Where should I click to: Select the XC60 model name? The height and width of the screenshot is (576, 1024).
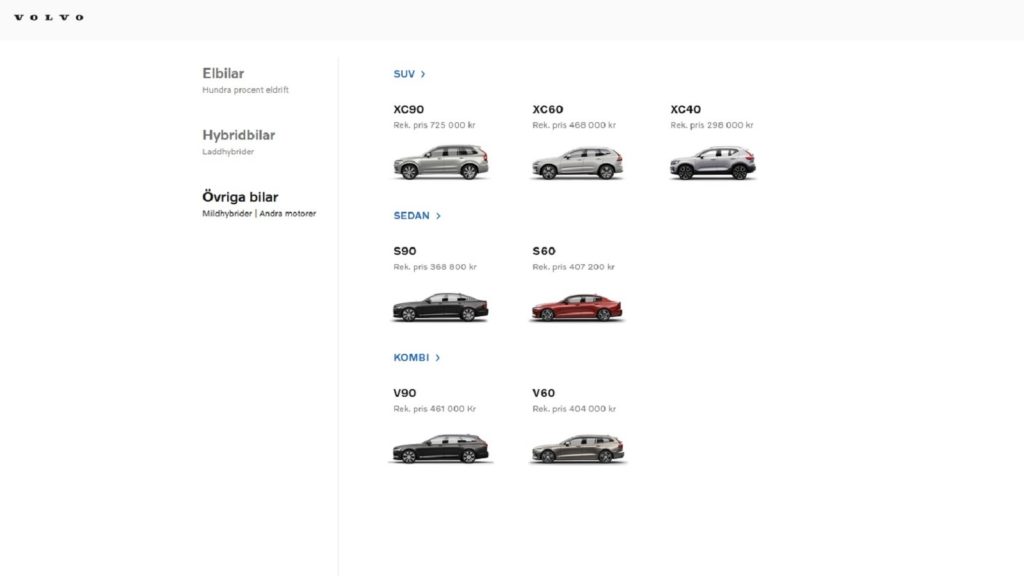(547, 109)
